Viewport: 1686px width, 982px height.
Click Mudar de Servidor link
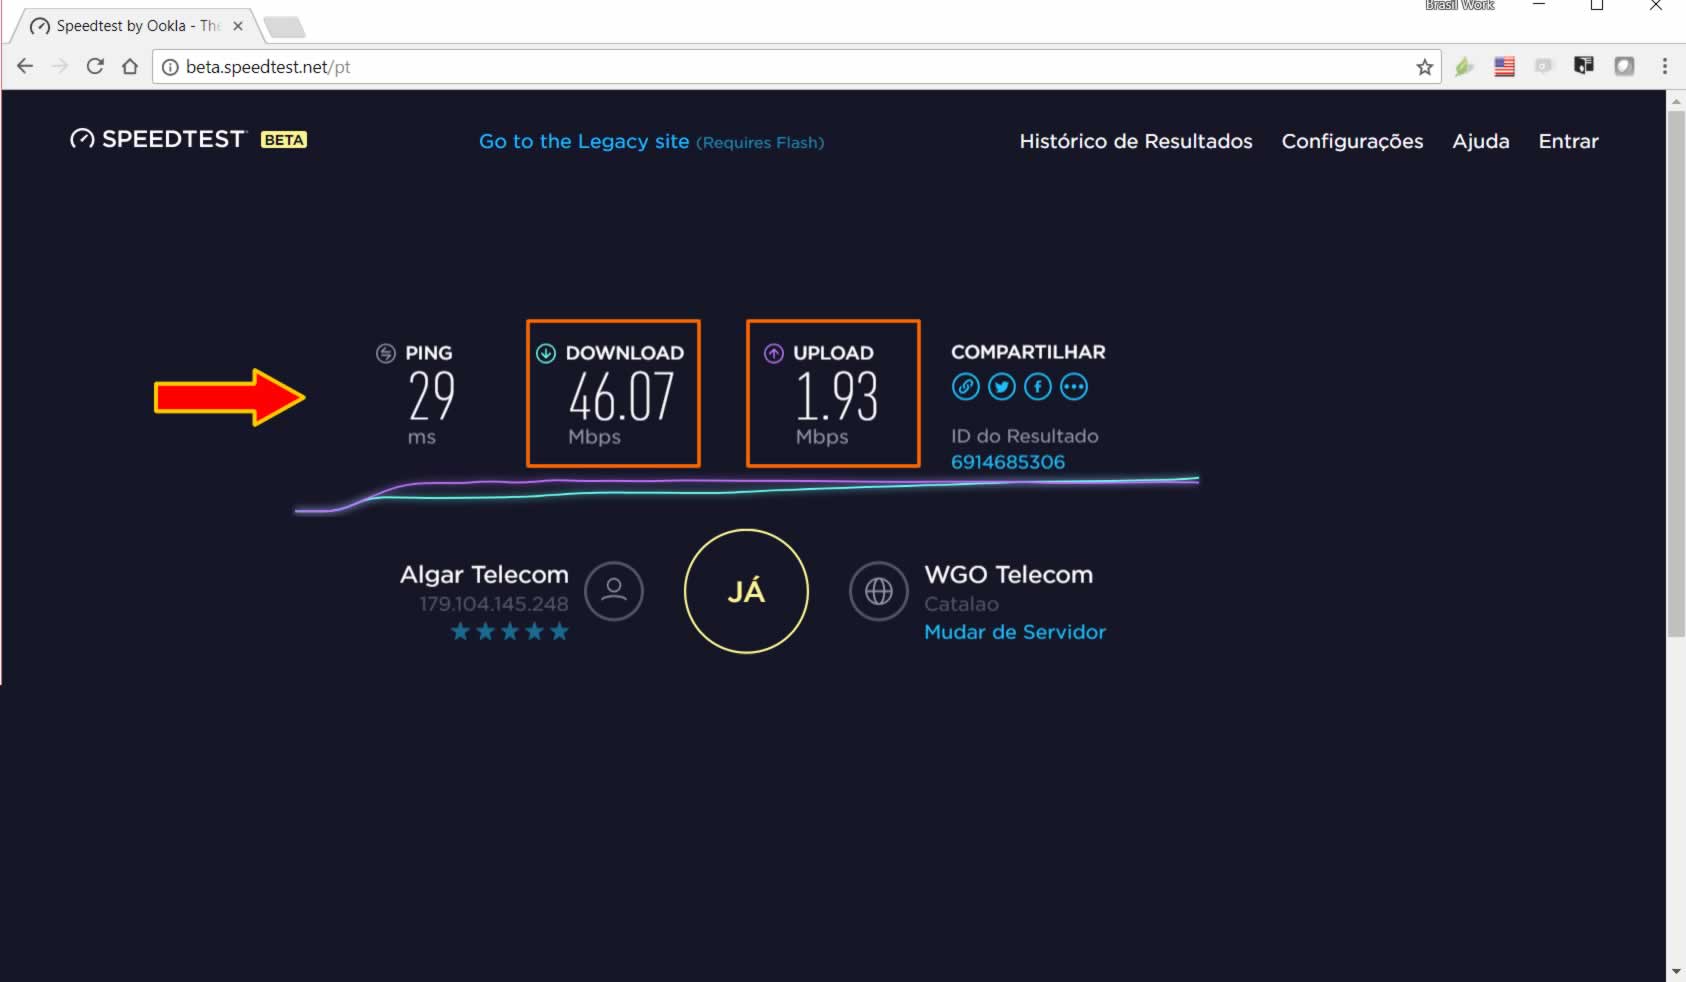pos(1015,632)
